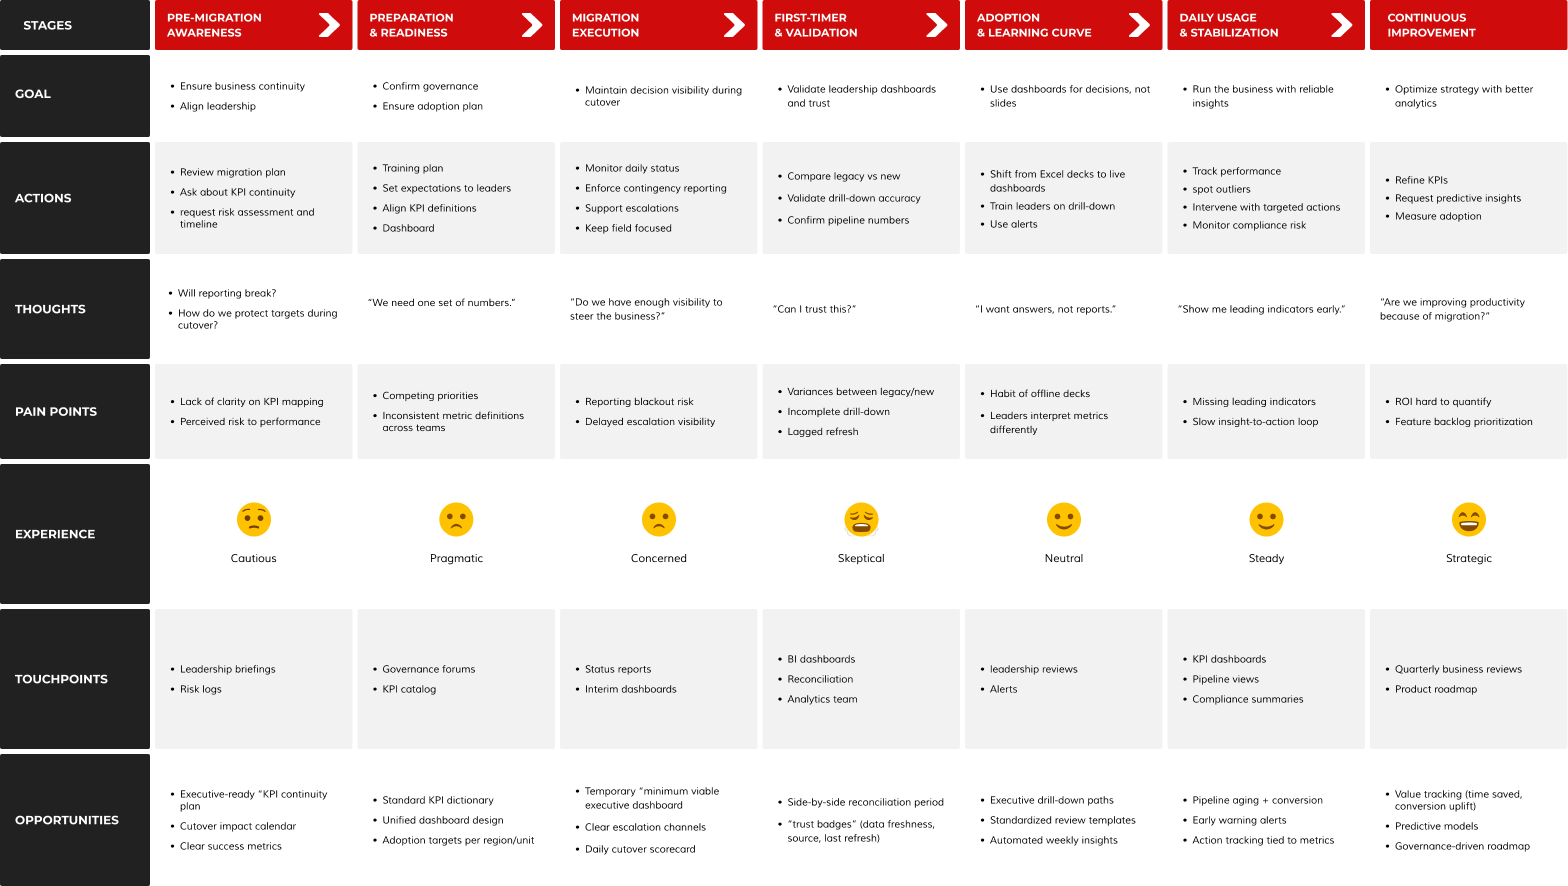The height and width of the screenshot is (886, 1568).
Task: Click "Side-by-side reconciliation period" opportunity
Action: tap(866, 802)
